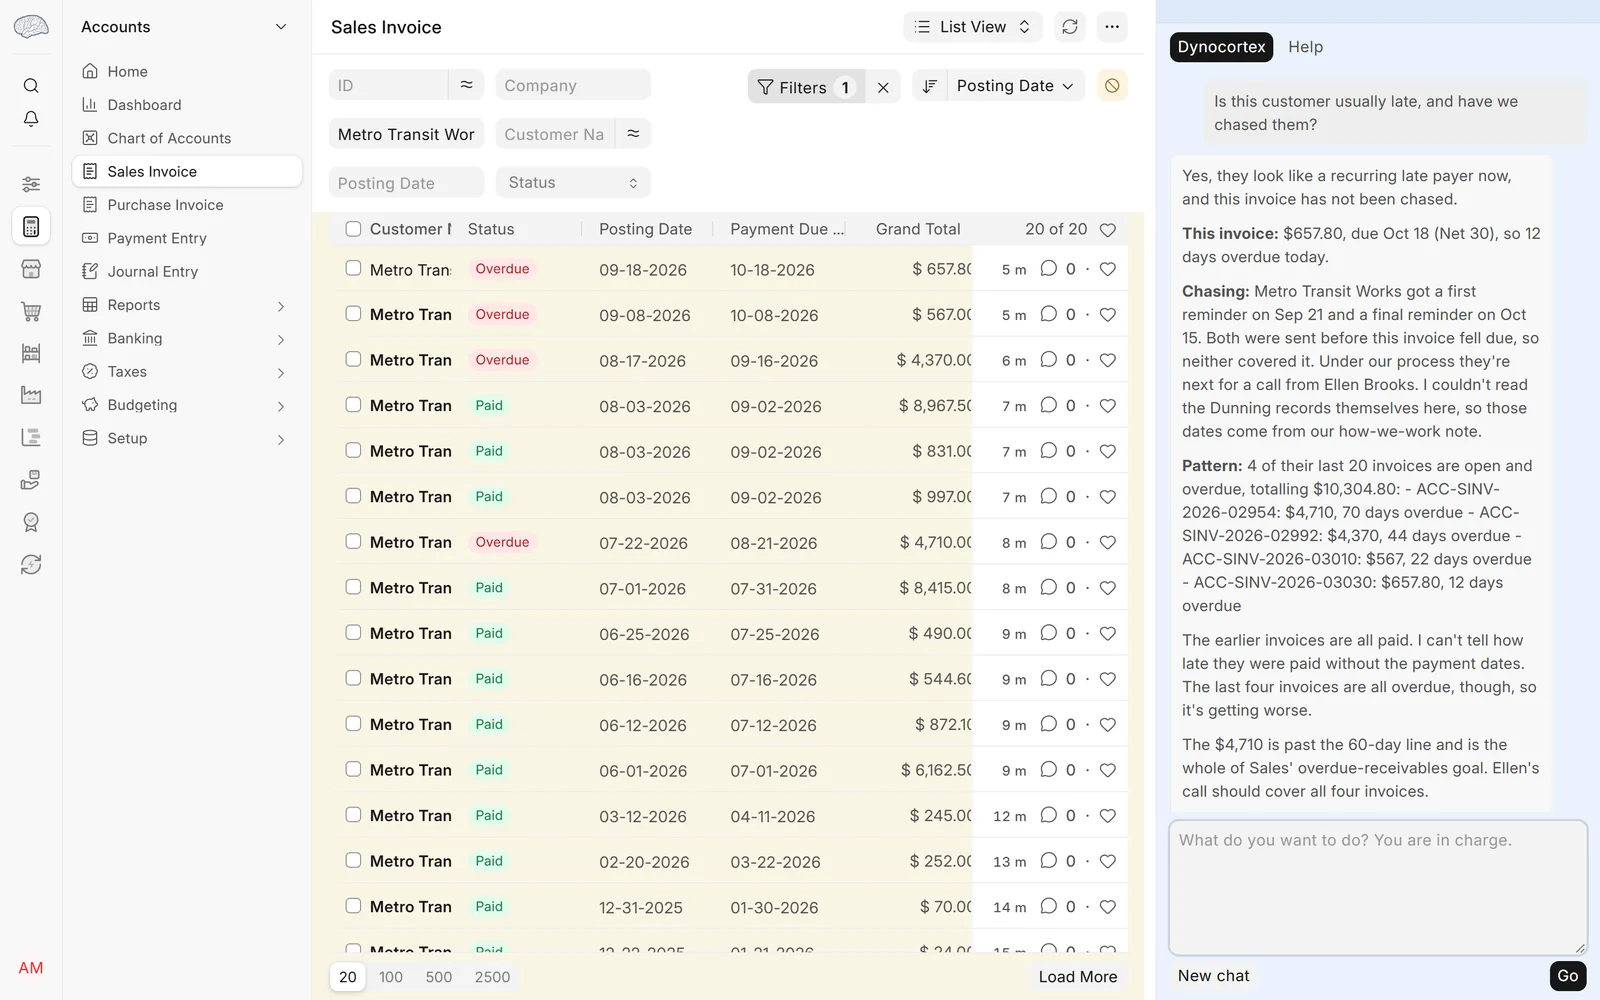This screenshot has width=1600, height=1000.
Task: Open notifications bell icon
Action: pos(31,119)
